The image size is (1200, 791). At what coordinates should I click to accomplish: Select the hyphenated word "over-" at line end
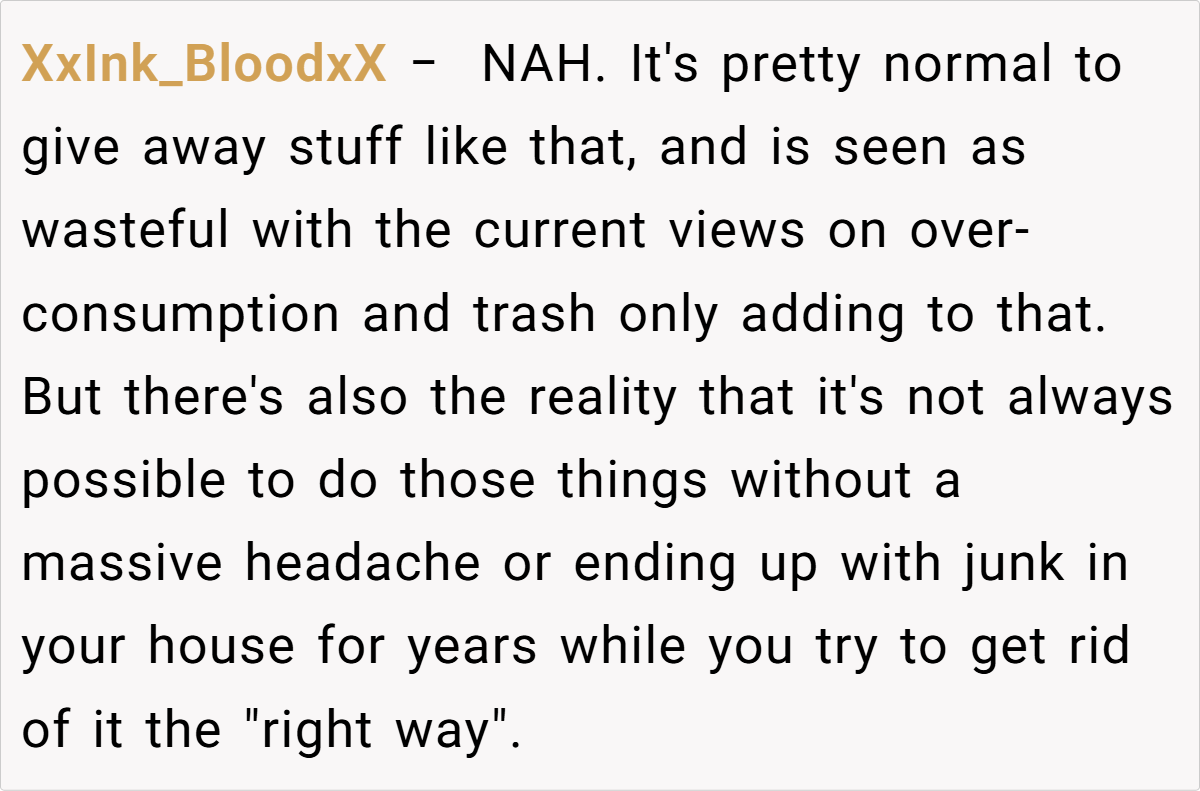click(x=968, y=232)
